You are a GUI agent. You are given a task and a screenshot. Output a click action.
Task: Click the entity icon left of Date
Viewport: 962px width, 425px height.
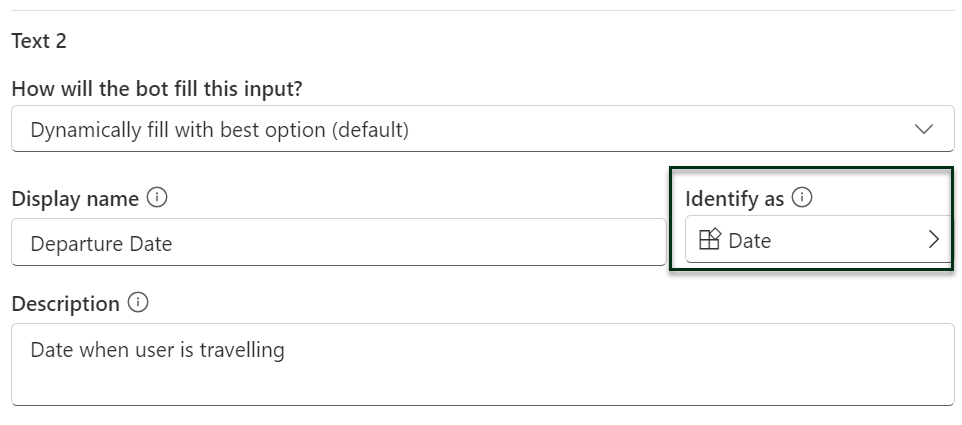[x=709, y=240]
